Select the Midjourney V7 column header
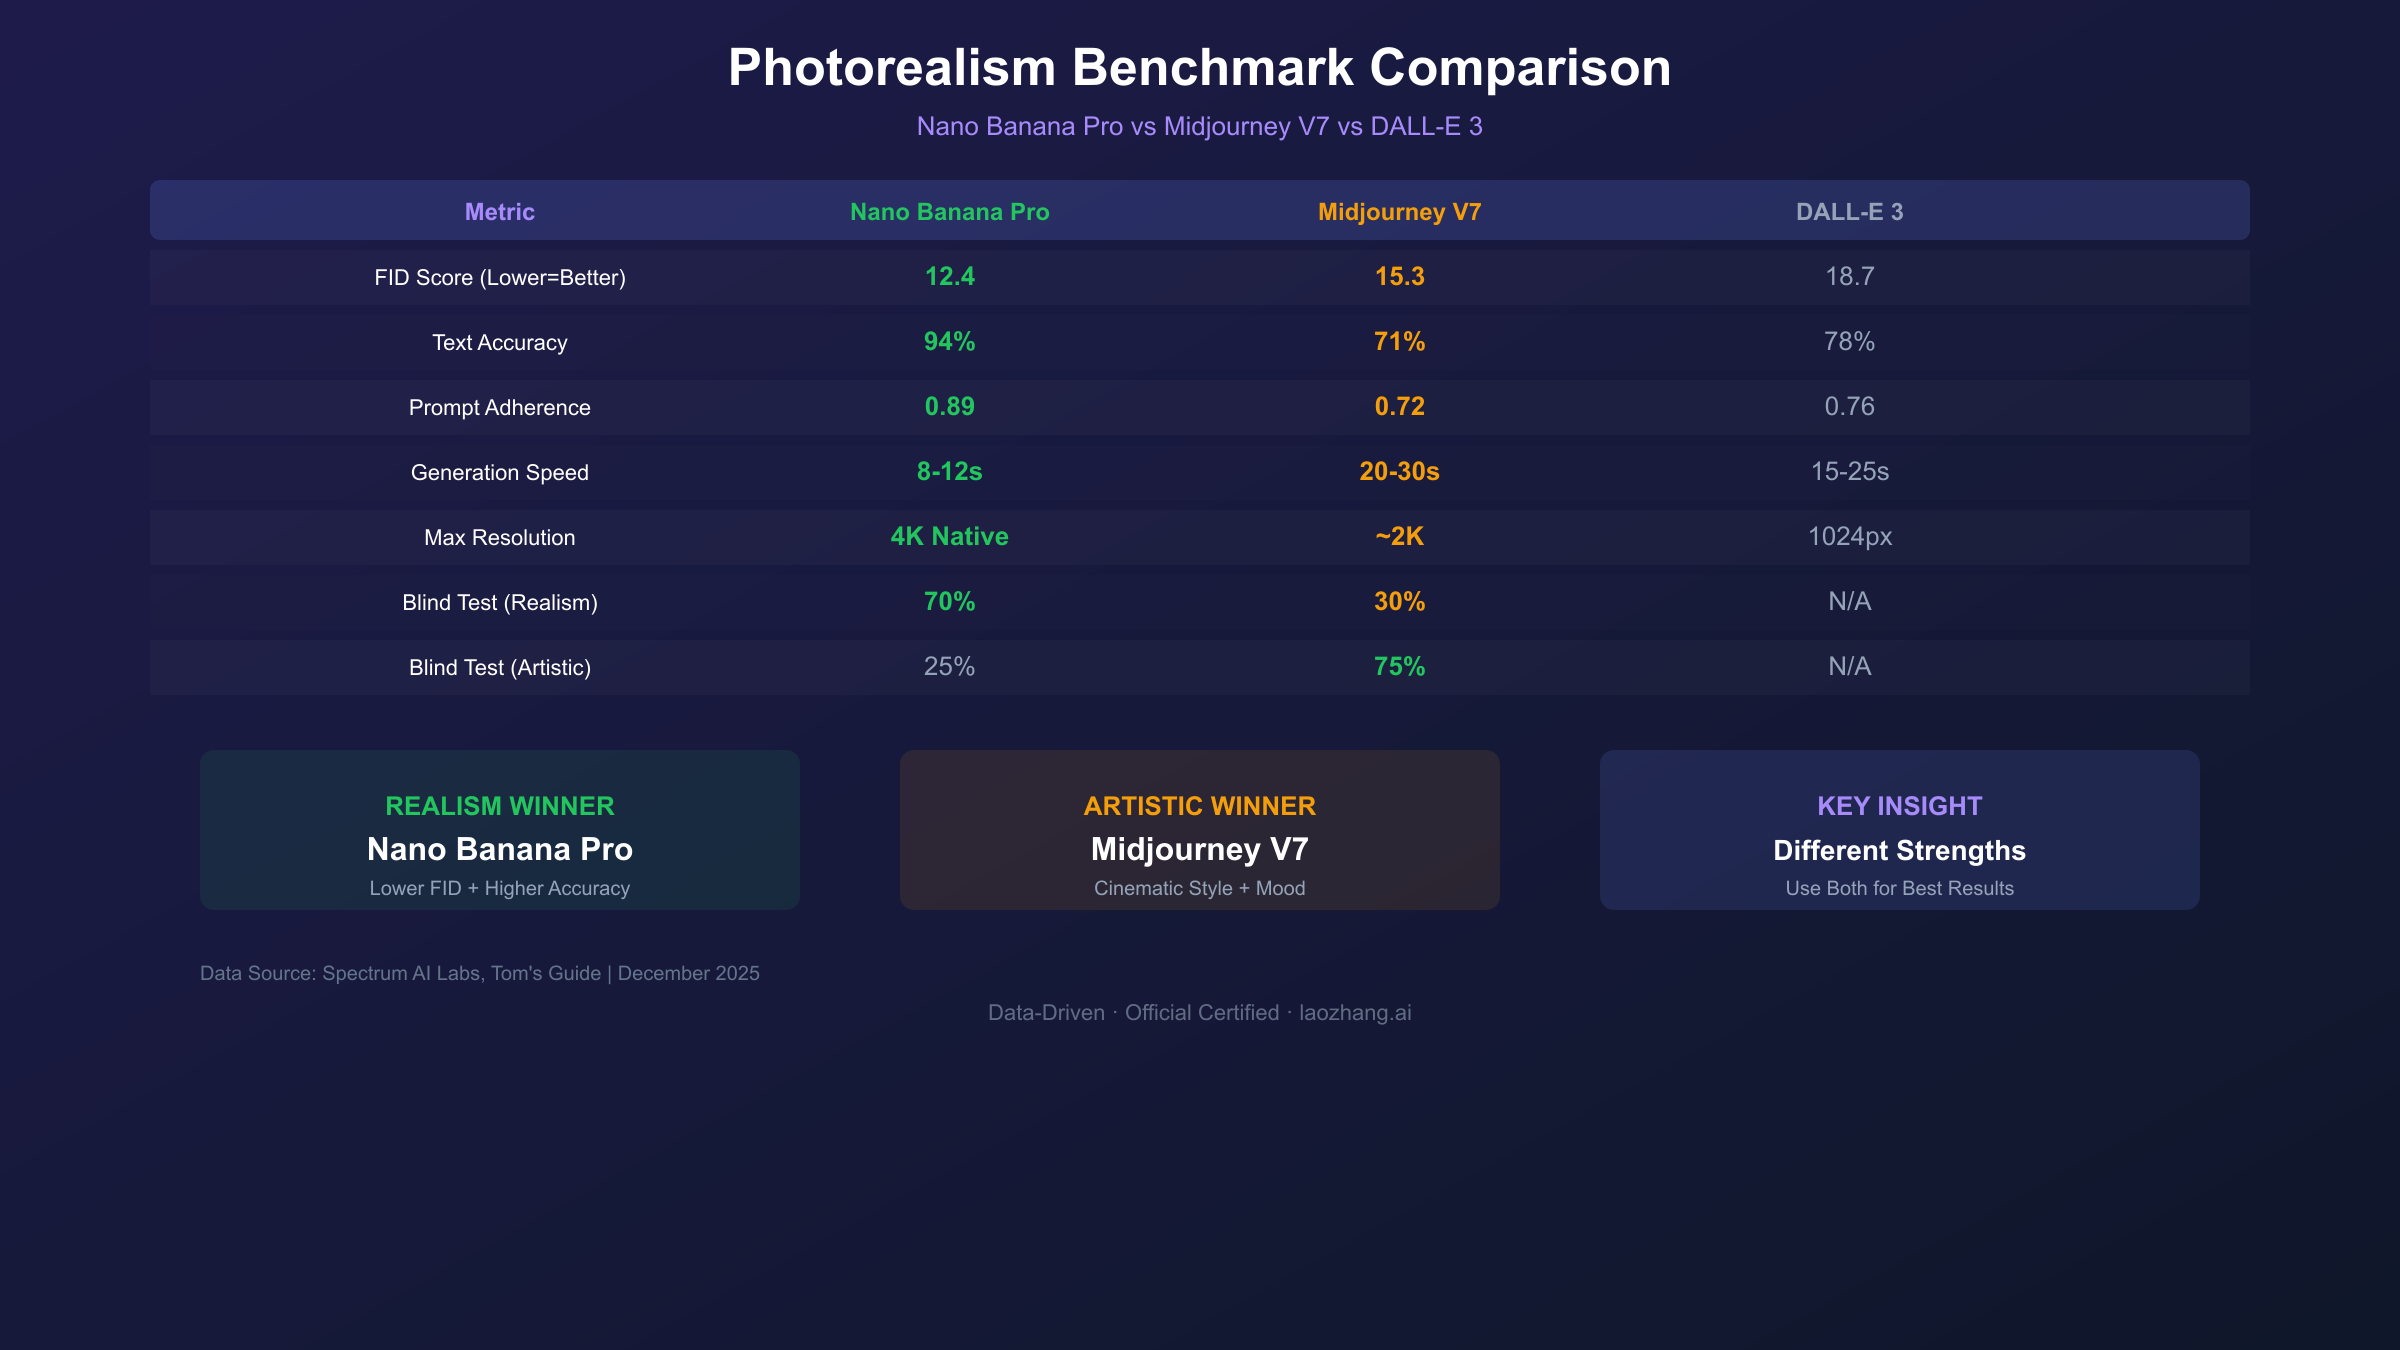Image resolution: width=2400 pixels, height=1350 pixels. [x=1399, y=212]
